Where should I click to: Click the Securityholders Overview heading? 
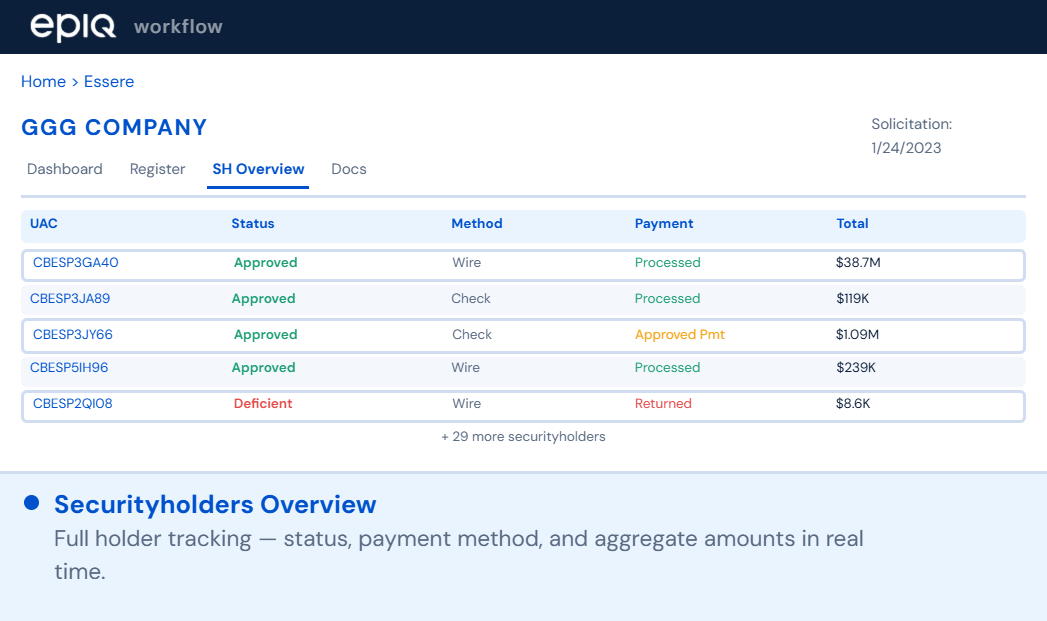(x=215, y=504)
